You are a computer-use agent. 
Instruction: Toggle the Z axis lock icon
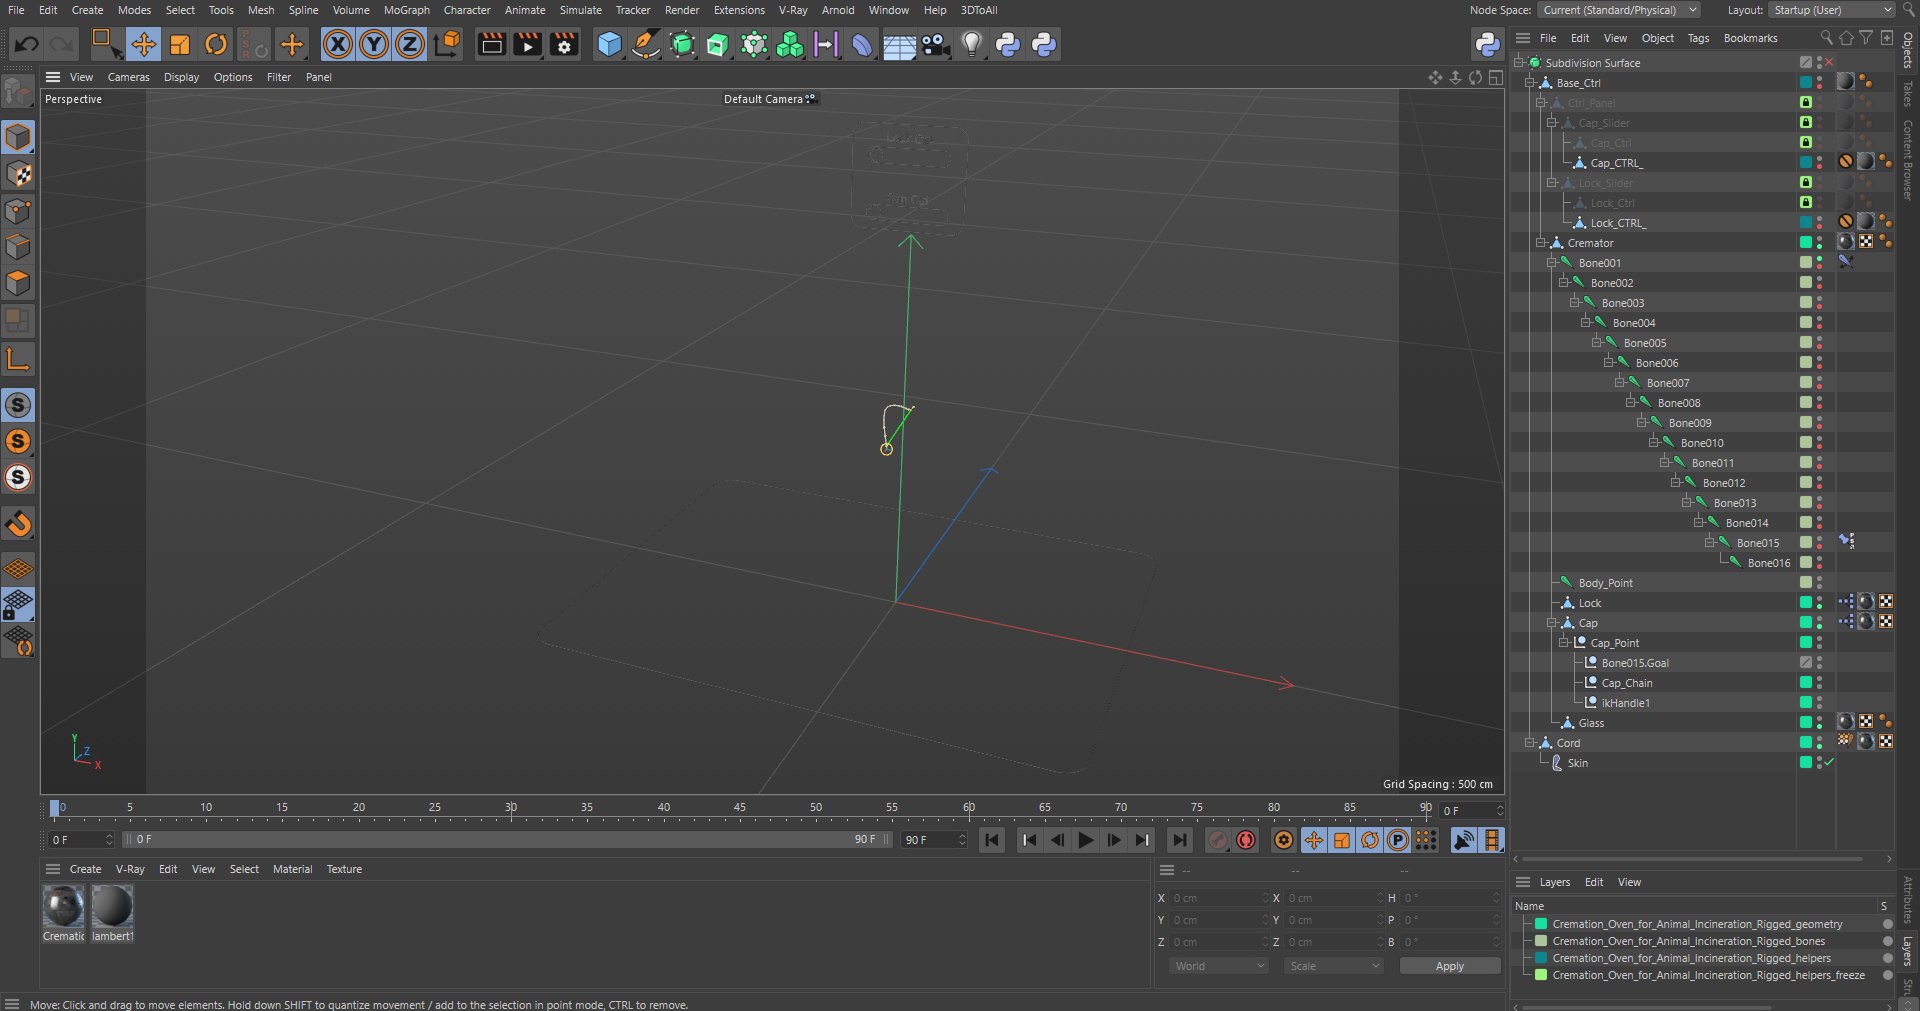410,44
